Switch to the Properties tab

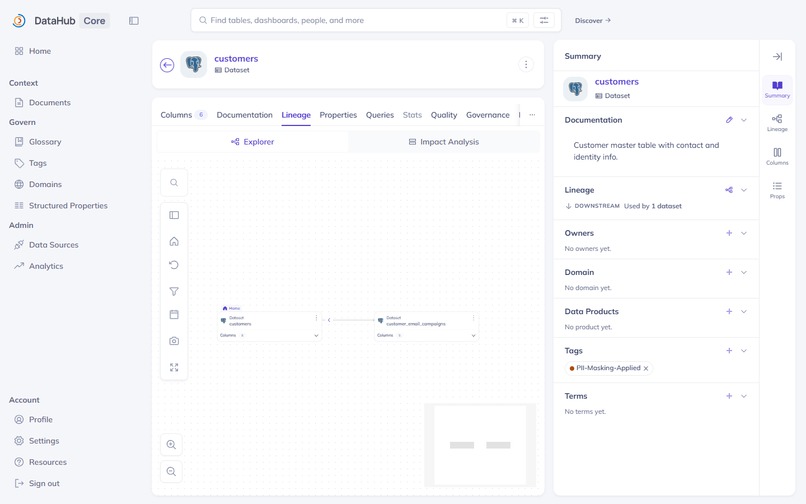point(338,115)
